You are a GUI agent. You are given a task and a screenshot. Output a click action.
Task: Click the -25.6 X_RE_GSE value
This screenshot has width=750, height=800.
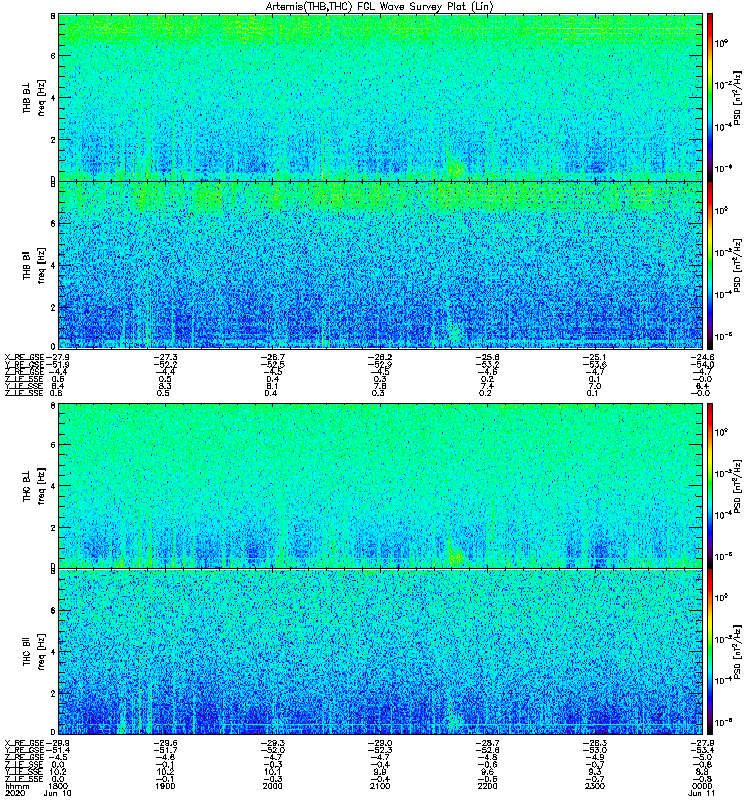pos(487,357)
